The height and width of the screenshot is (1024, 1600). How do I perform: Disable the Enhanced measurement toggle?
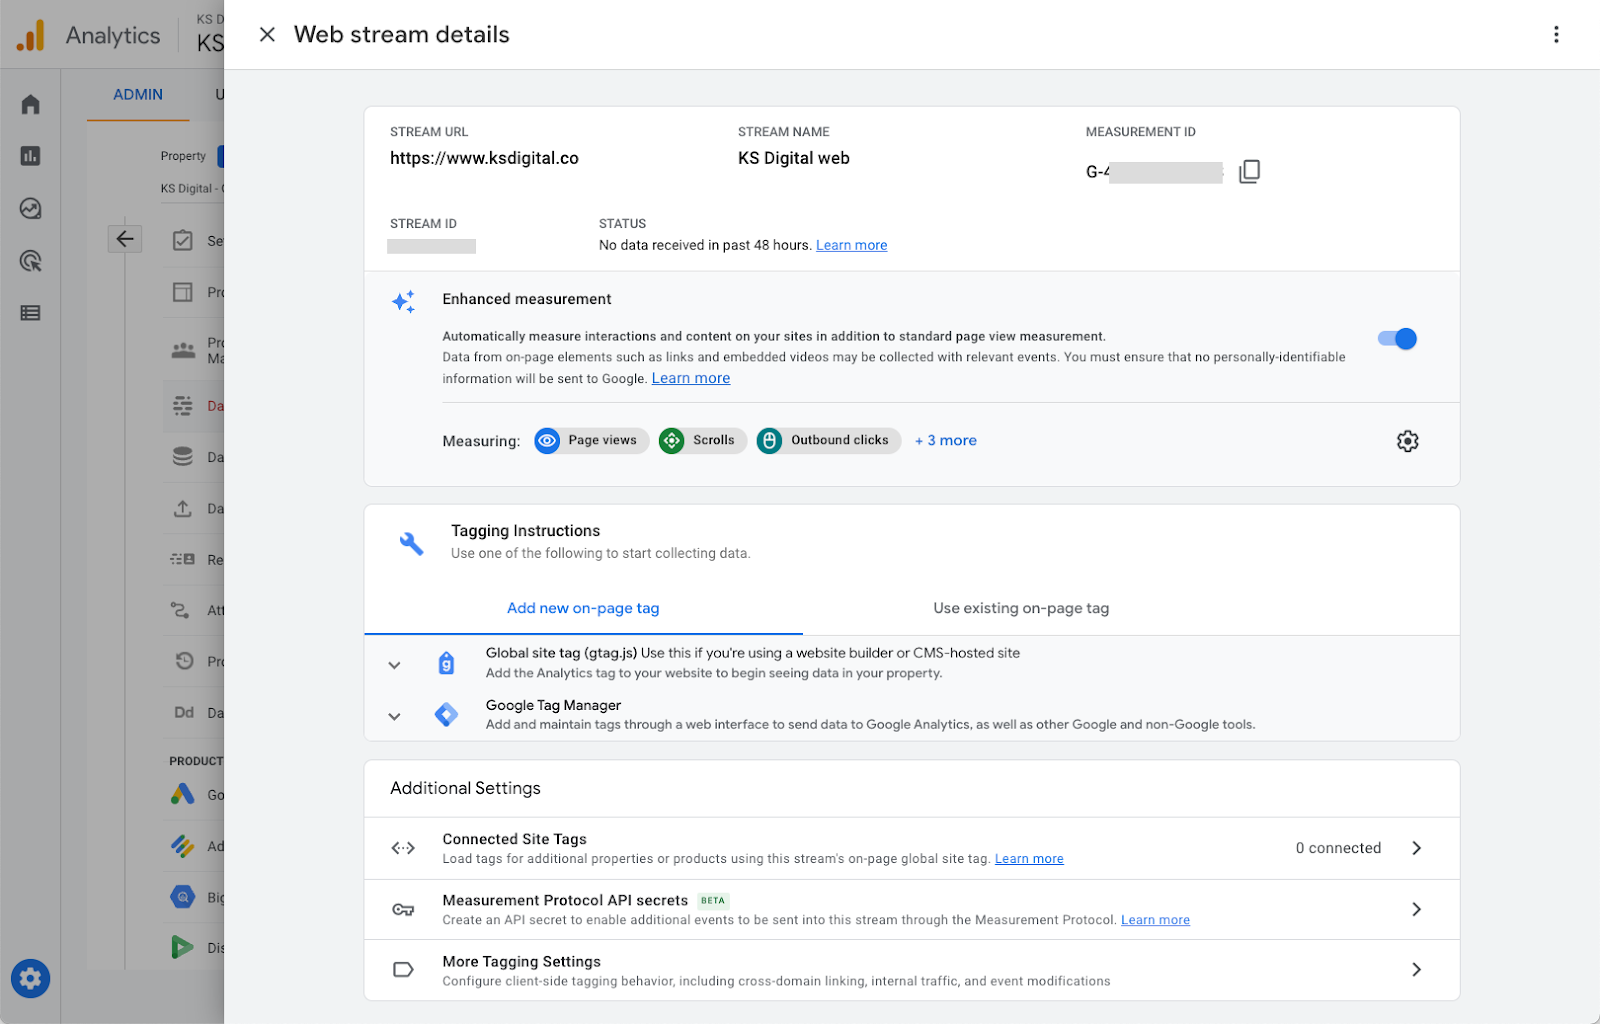pos(1397,339)
